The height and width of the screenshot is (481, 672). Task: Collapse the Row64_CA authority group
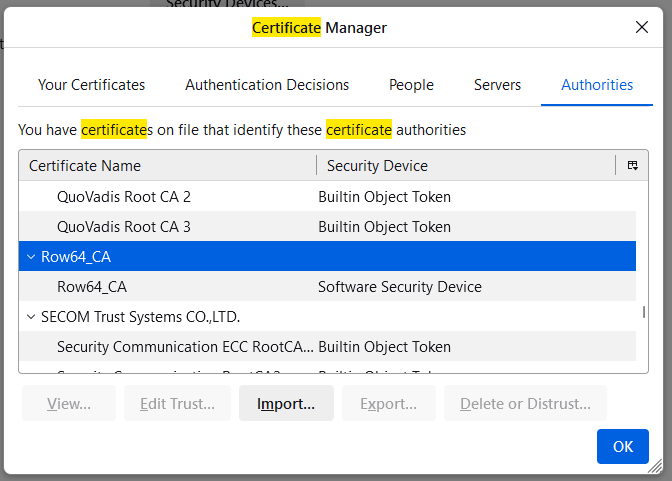click(x=31, y=257)
